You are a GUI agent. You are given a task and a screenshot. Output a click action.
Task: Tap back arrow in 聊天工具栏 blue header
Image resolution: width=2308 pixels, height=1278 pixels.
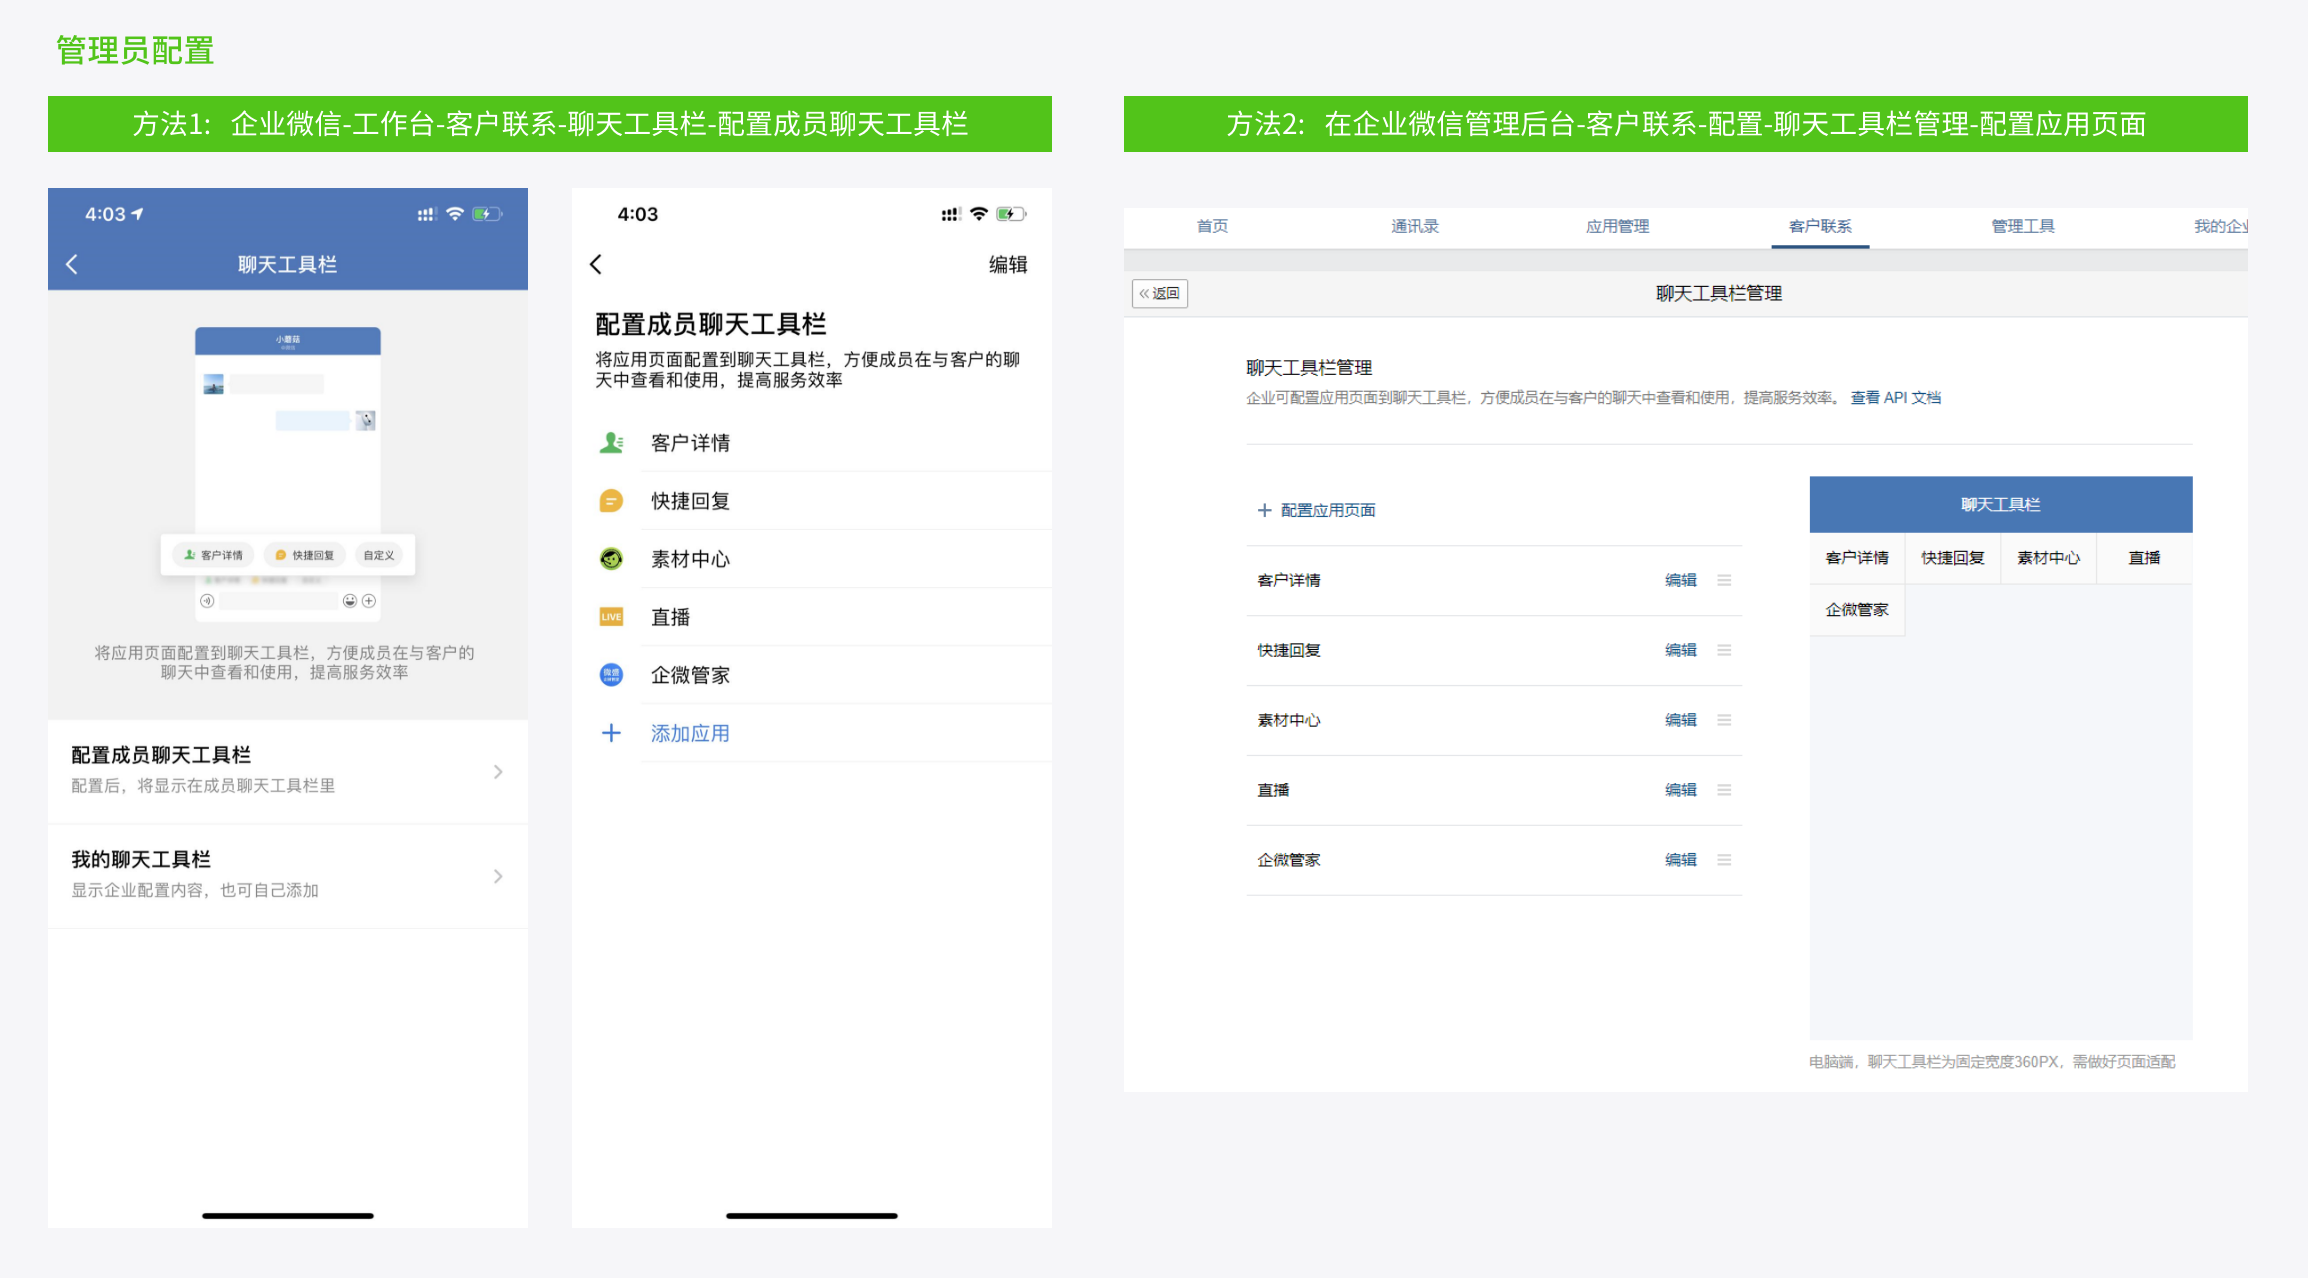tap(71, 264)
